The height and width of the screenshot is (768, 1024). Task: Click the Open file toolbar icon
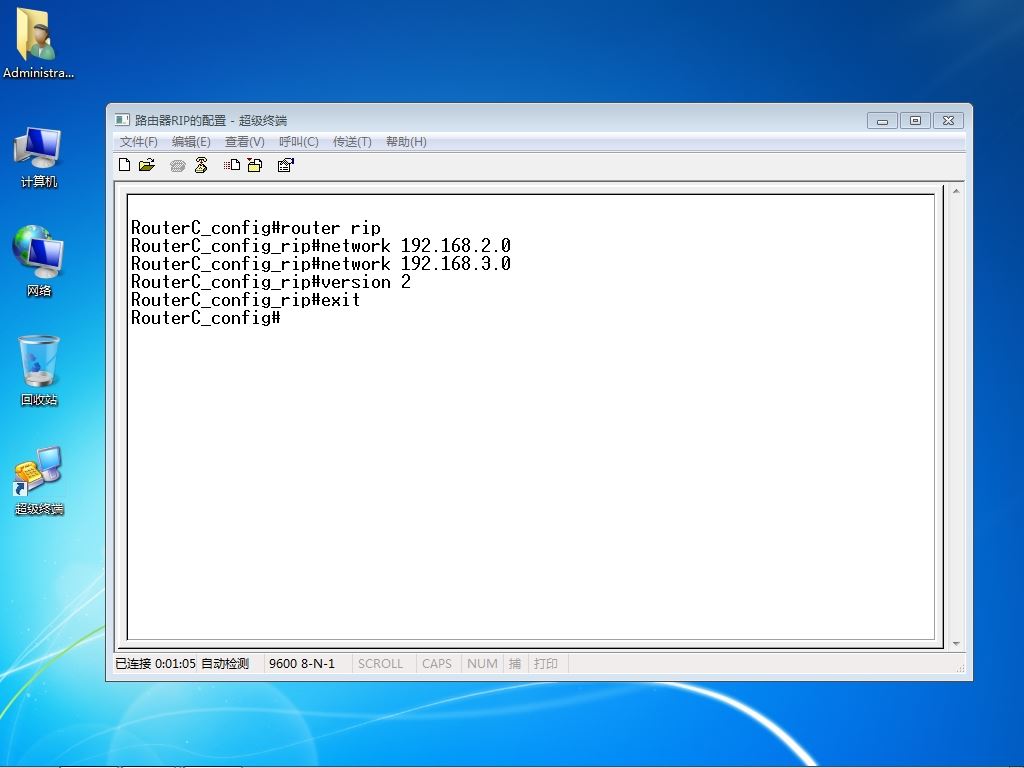(147, 165)
